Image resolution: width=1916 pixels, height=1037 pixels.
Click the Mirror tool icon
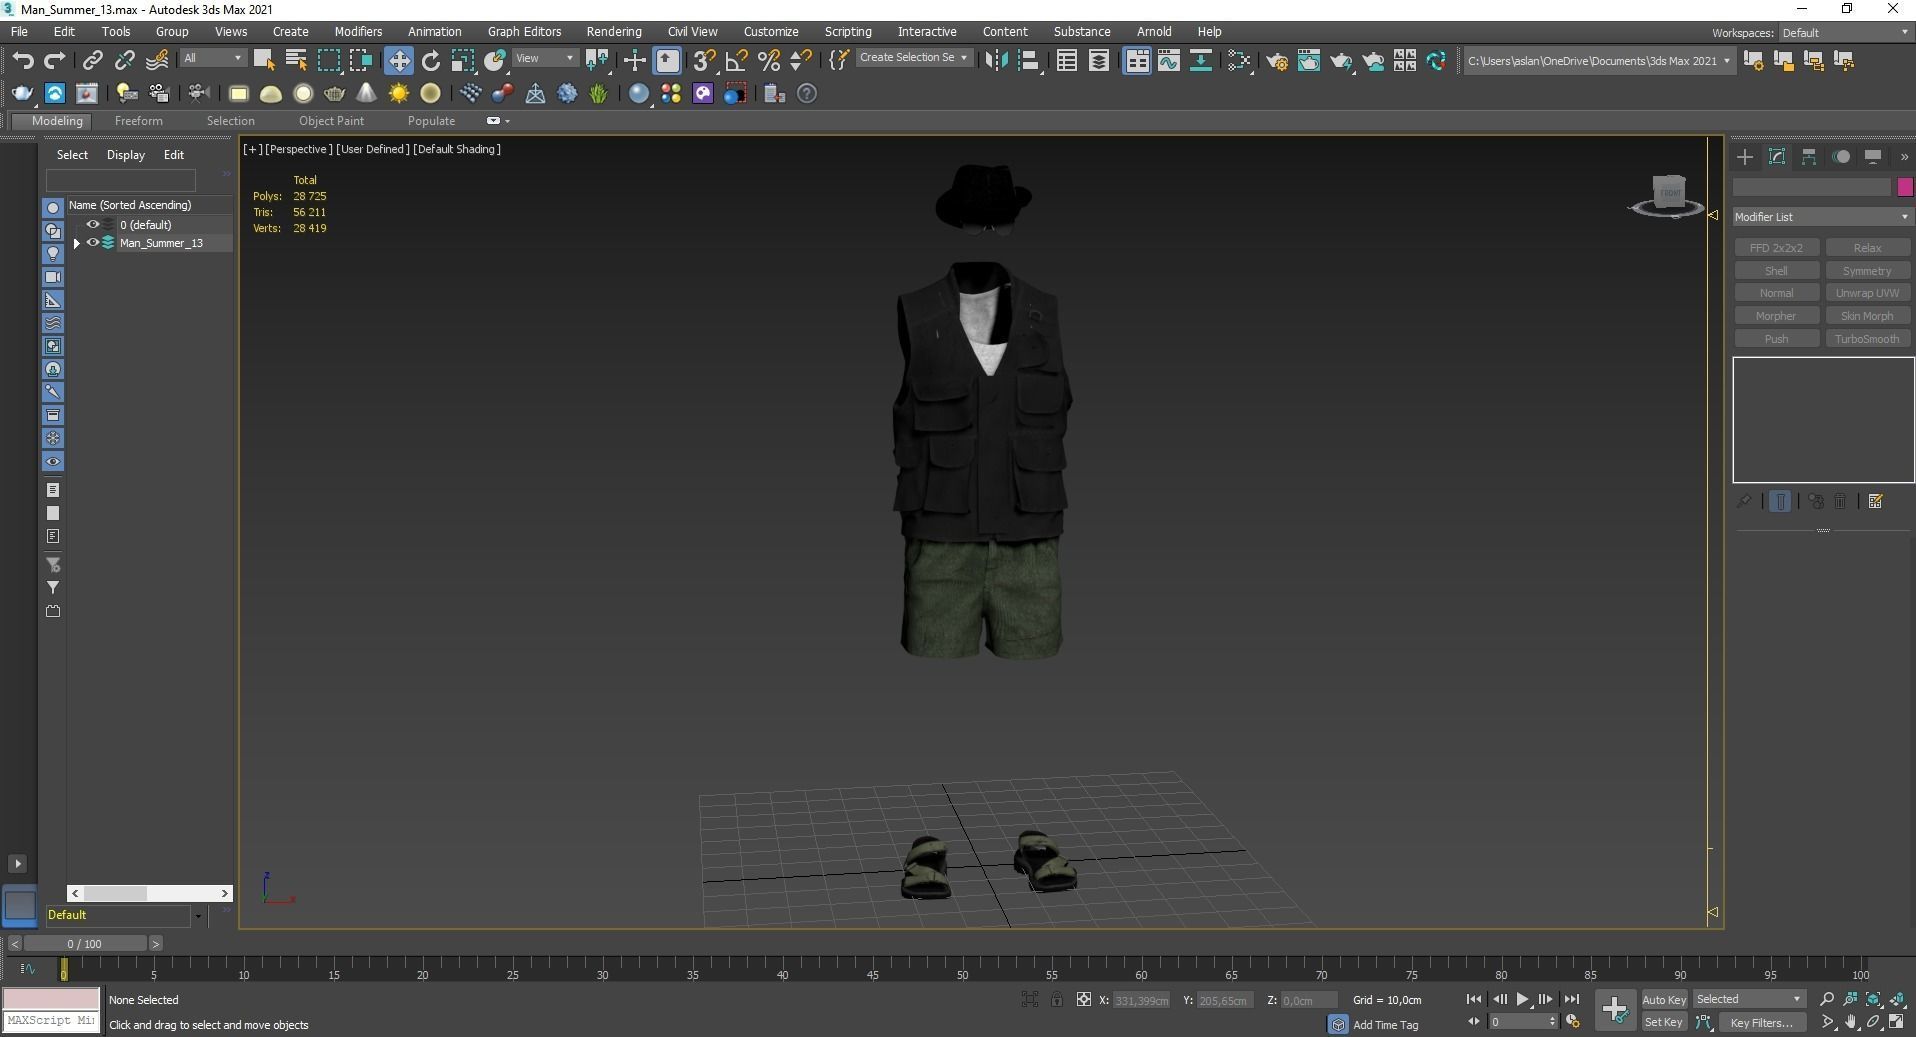[x=995, y=61]
